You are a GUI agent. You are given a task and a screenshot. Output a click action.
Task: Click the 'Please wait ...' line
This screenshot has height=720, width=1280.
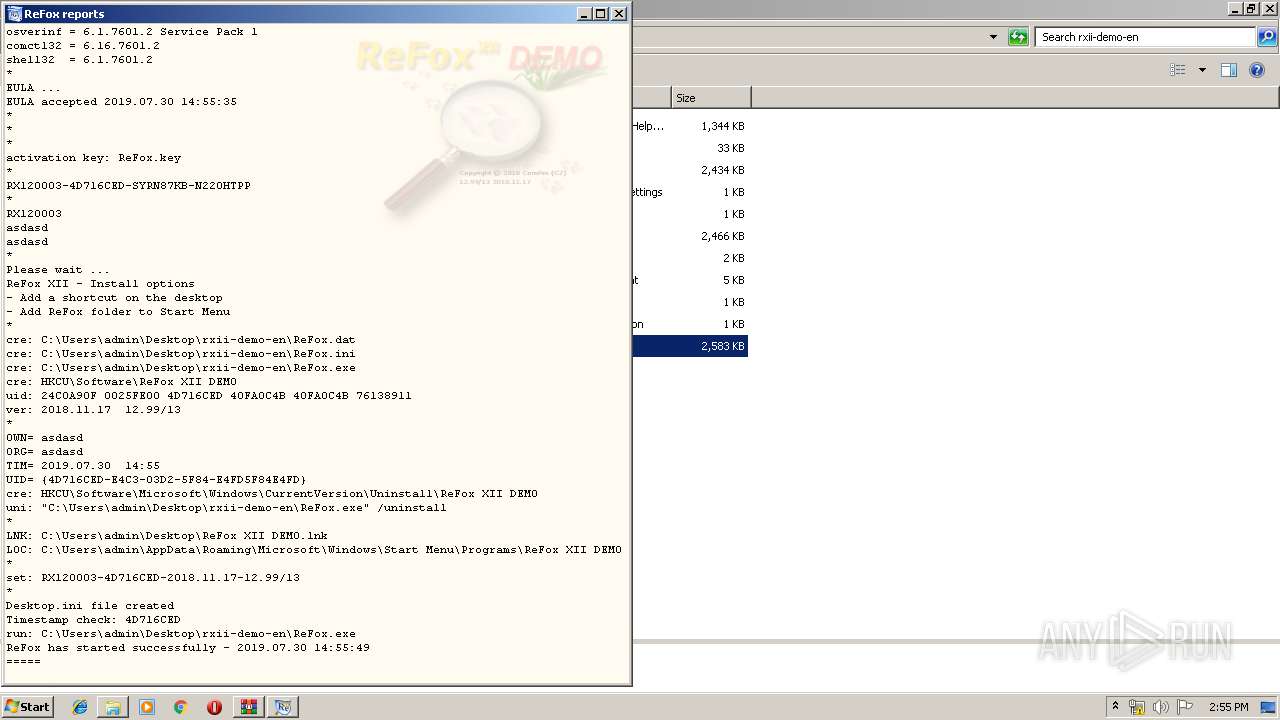[x=58, y=270]
